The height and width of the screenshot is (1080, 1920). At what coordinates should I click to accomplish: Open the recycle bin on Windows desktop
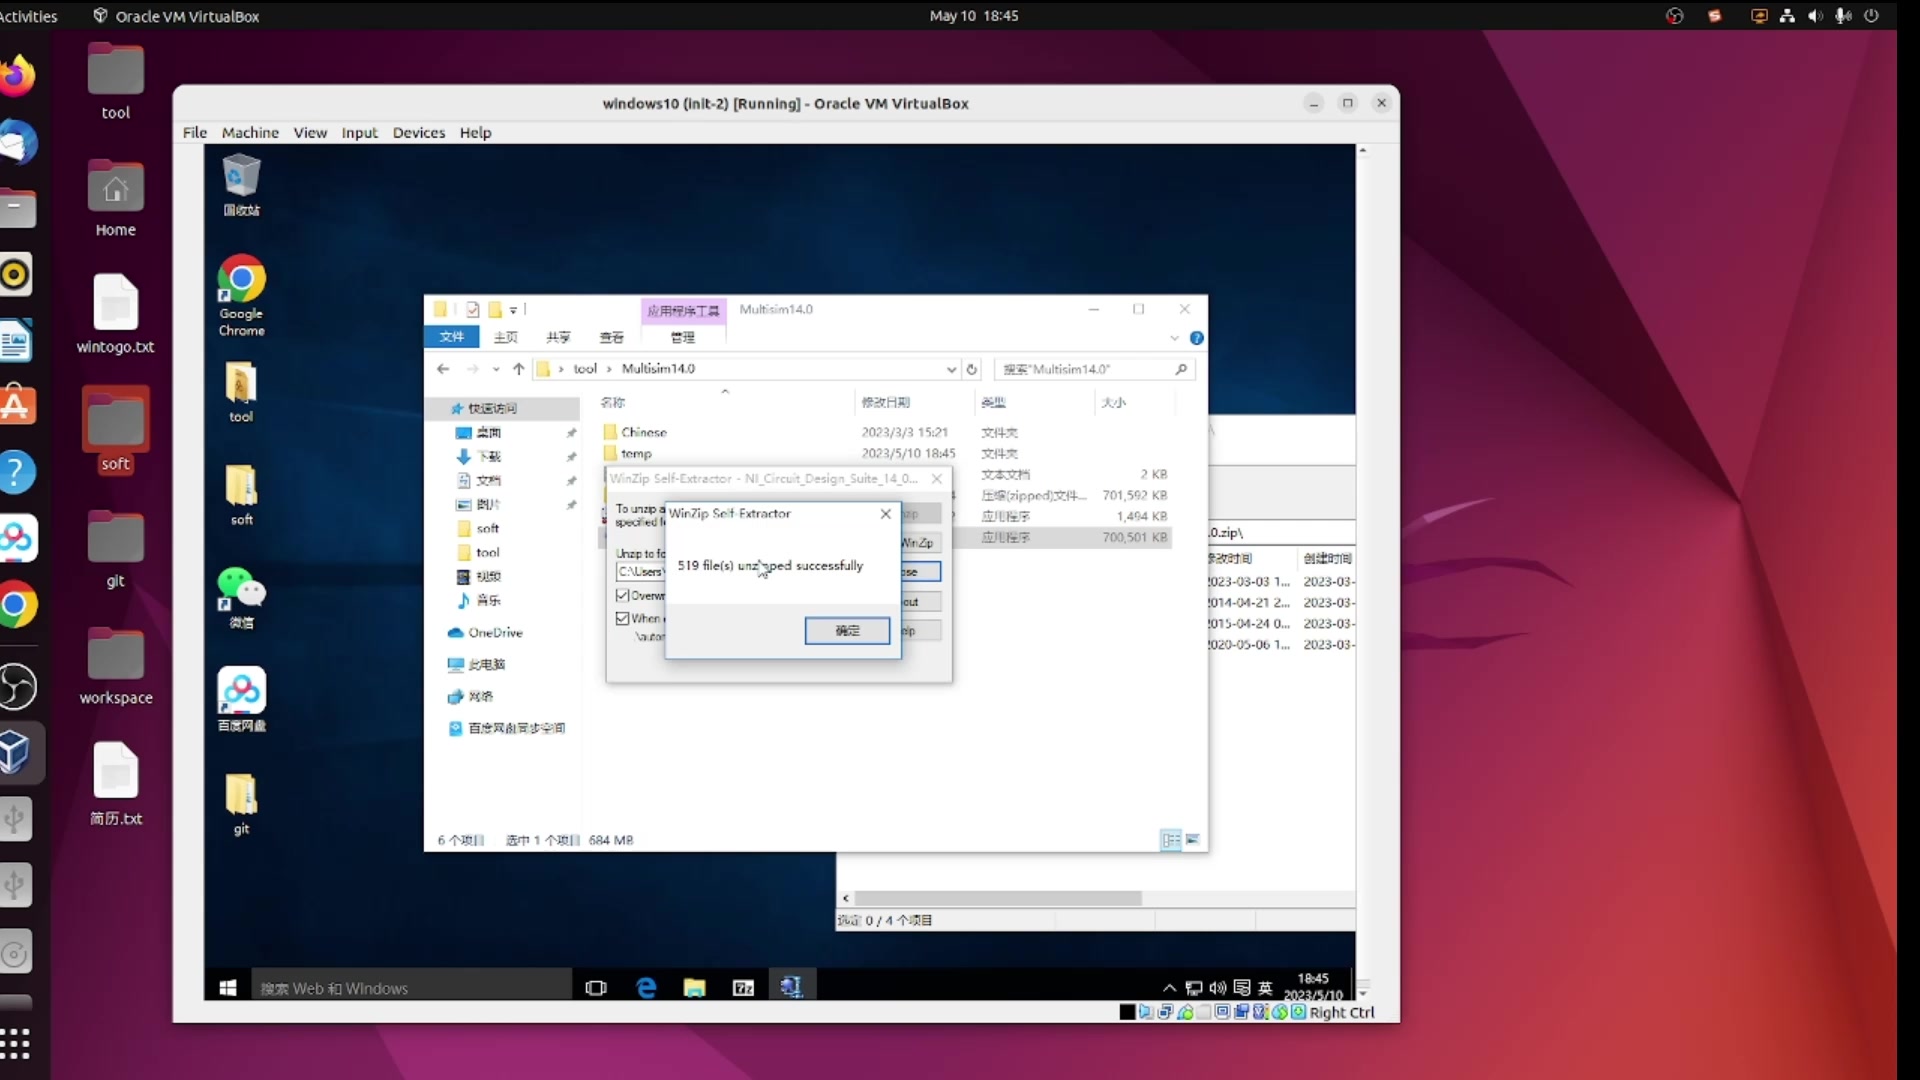[x=241, y=185]
